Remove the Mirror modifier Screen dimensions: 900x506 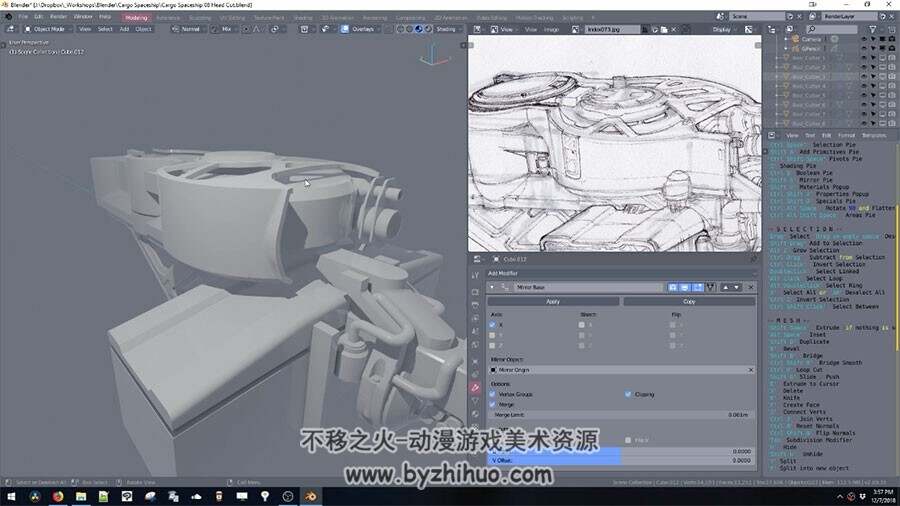[x=750, y=287]
